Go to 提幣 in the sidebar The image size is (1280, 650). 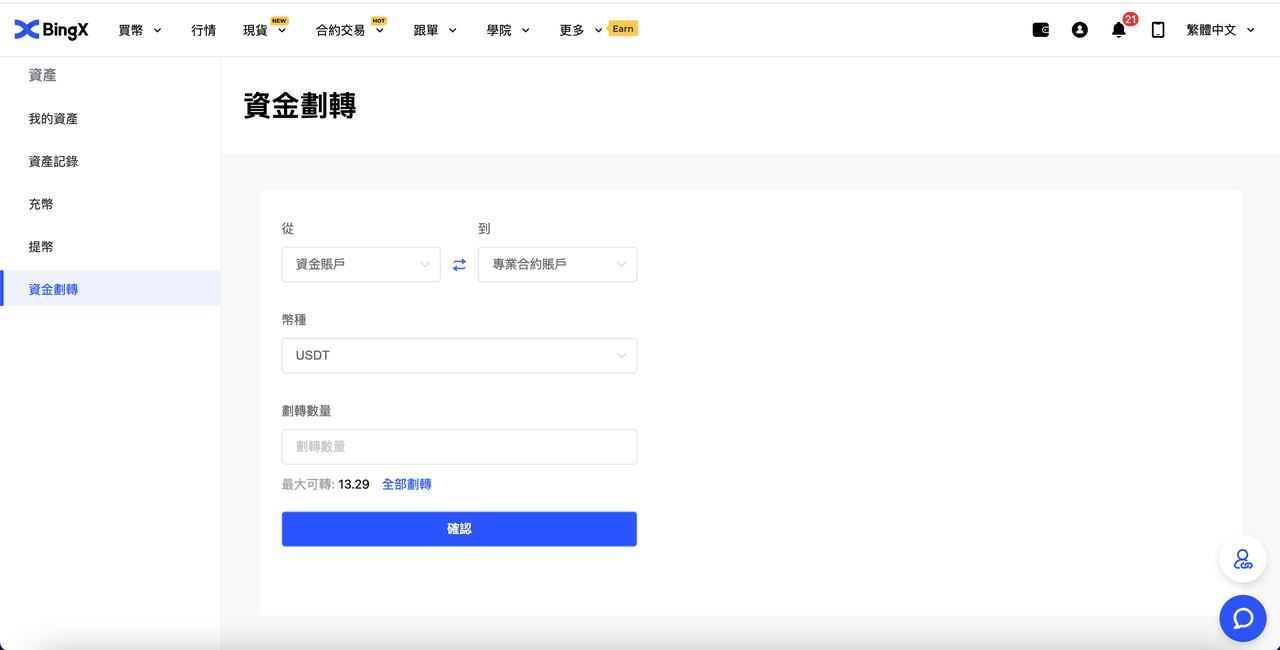(41, 247)
